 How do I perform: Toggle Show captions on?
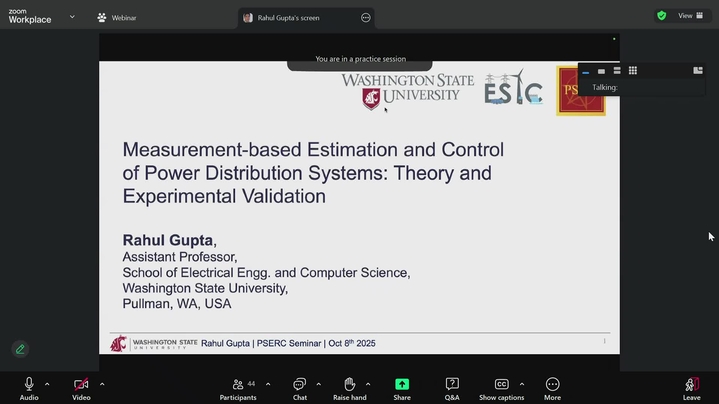pos(502,385)
